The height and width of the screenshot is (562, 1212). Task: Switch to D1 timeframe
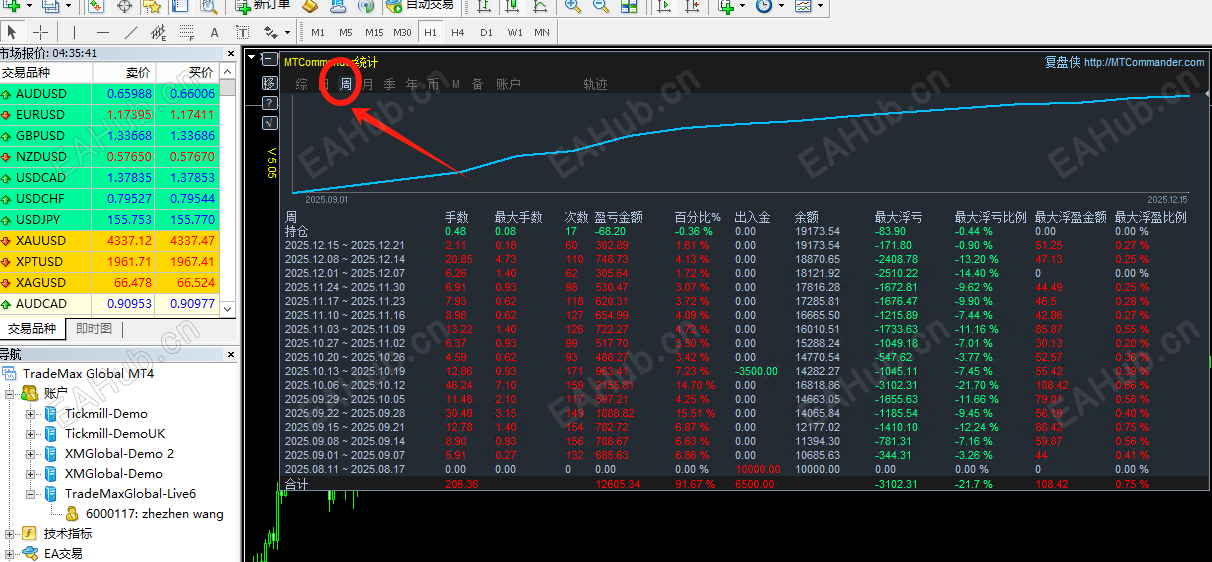coord(486,33)
